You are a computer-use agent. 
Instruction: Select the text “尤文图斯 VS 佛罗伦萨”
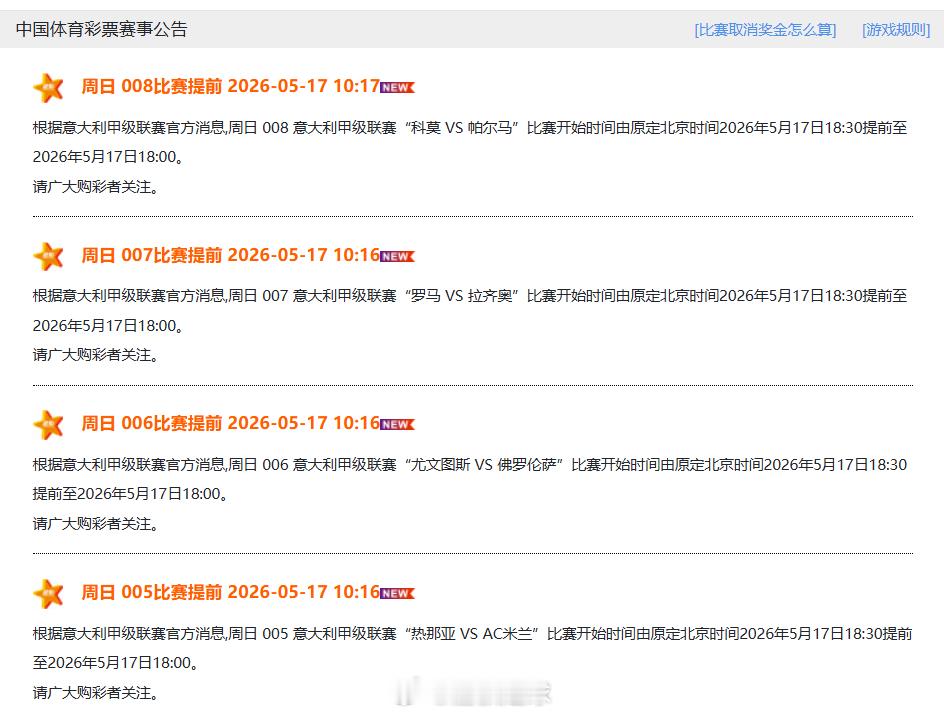[483, 465]
